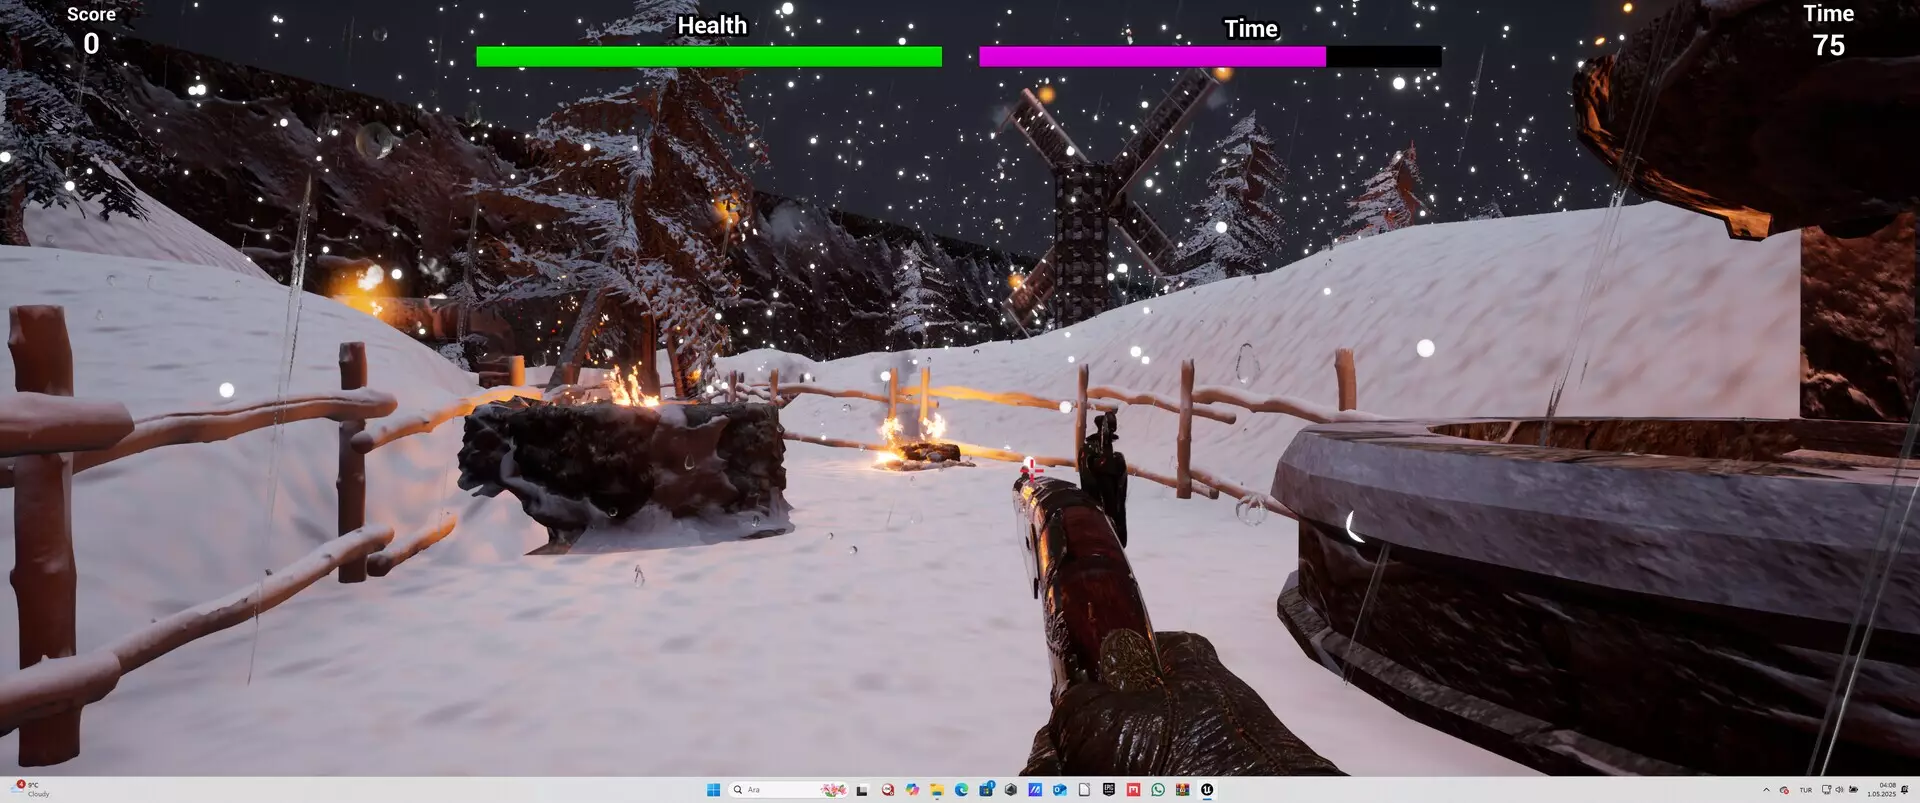1920x803 pixels.
Task: Launch Epic Games Launcher from taskbar
Action: point(1109,789)
